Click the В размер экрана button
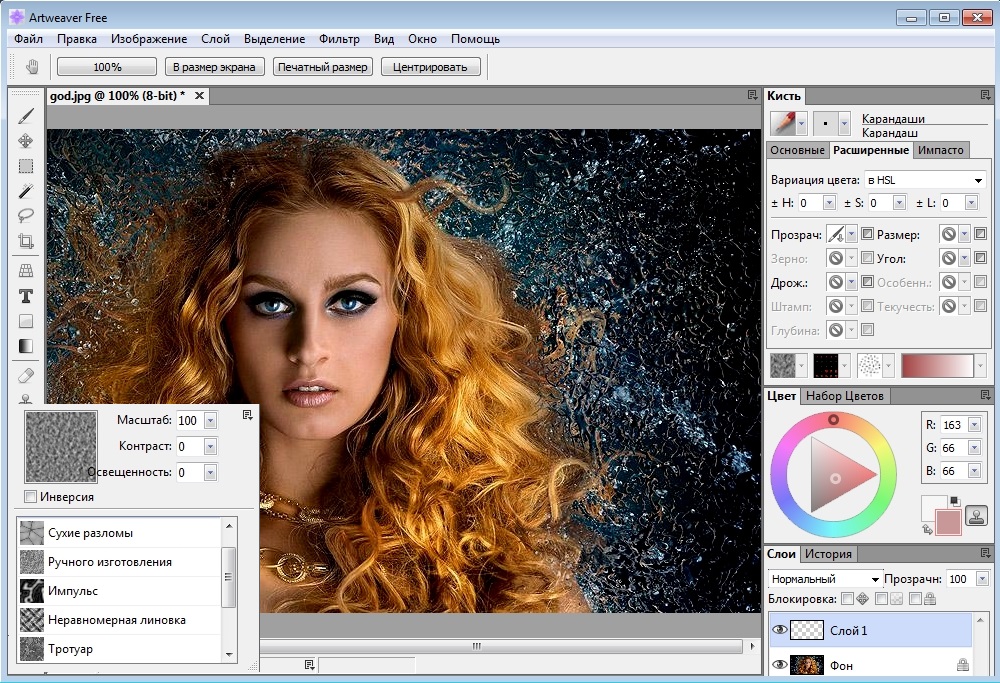The height and width of the screenshot is (683, 1000). click(x=214, y=67)
